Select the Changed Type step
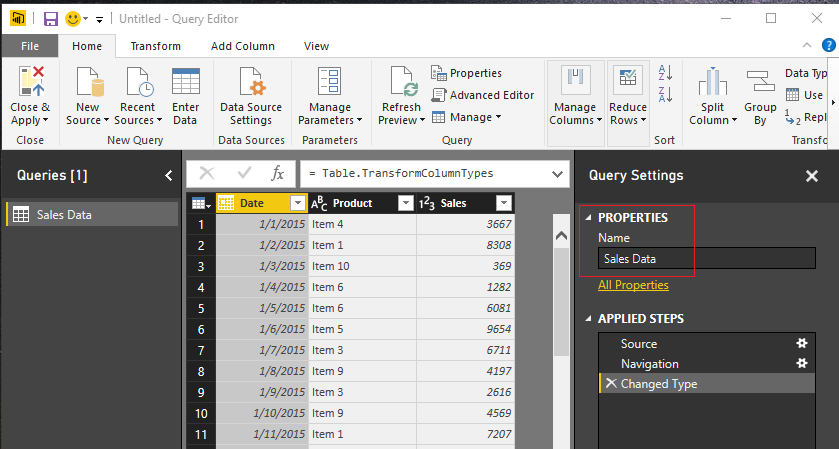 coord(707,384)
